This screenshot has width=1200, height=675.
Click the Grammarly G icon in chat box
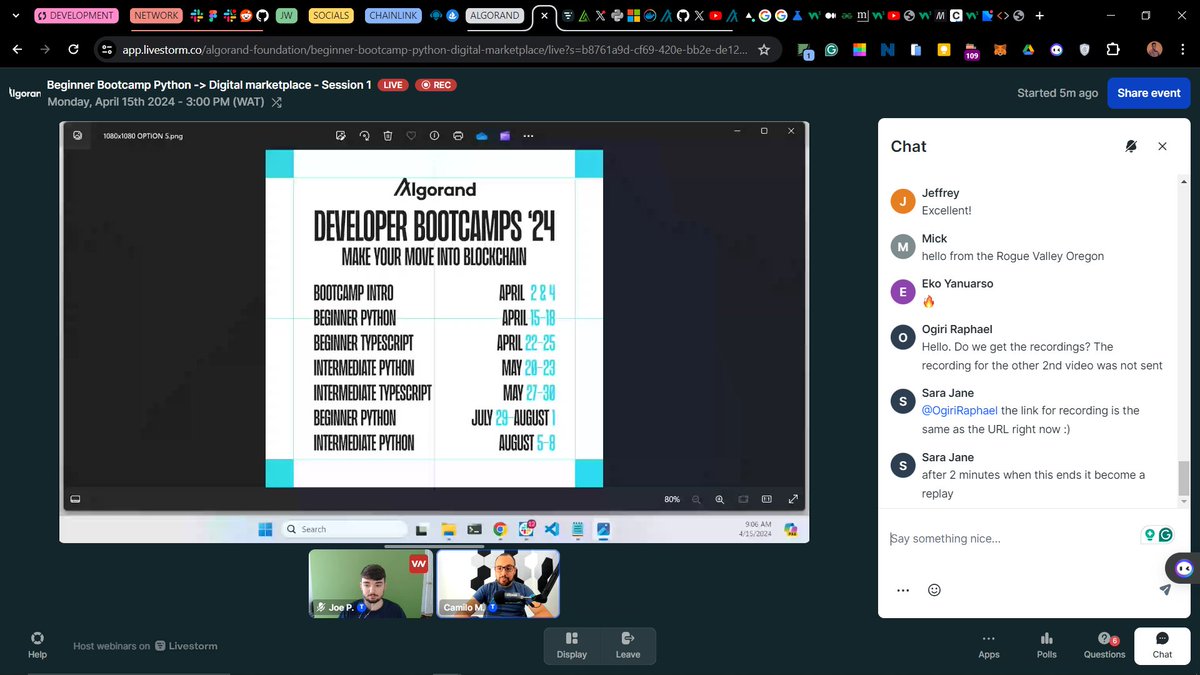pos(1165,535)
